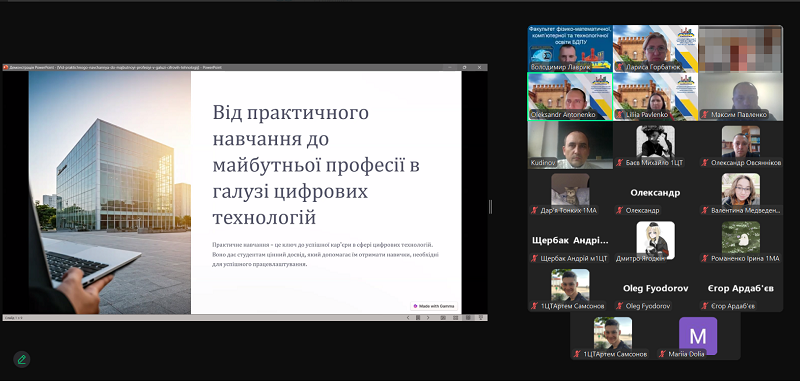Click the PowerPoint app icon in title bar
This screenshot has height=381, width=800.
pos(6,67)
